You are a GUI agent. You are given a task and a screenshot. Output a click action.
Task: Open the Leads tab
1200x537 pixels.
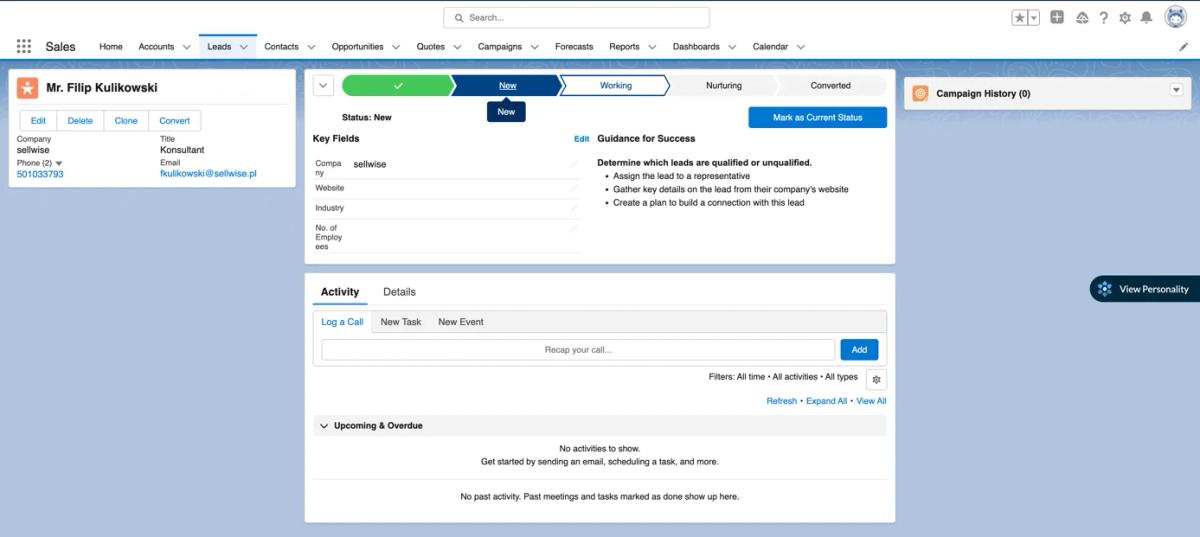coord(219,46)
